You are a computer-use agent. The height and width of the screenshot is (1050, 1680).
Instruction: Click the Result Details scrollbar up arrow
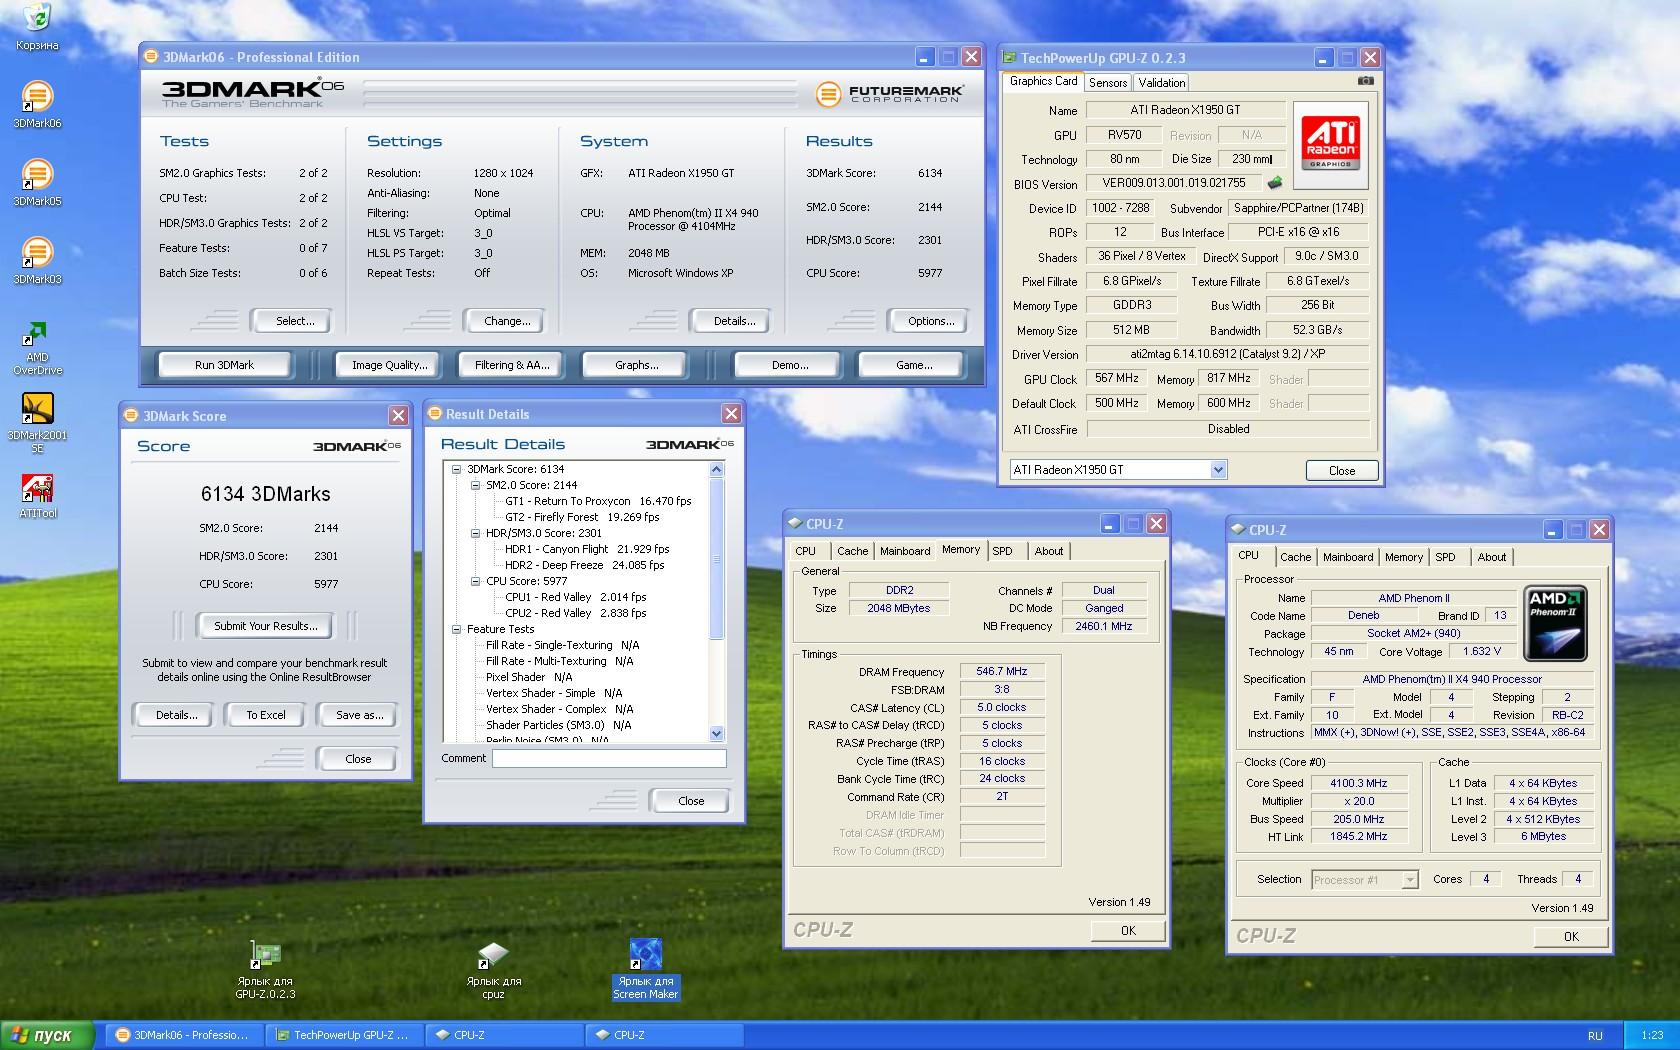click(x=716, y=469)
